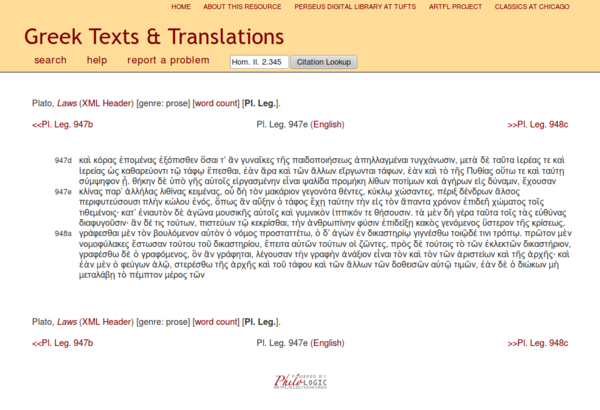The image size is (600, 410).
Task: Select report a problem link
Action: pyautogui.click(x=168, y=61)
